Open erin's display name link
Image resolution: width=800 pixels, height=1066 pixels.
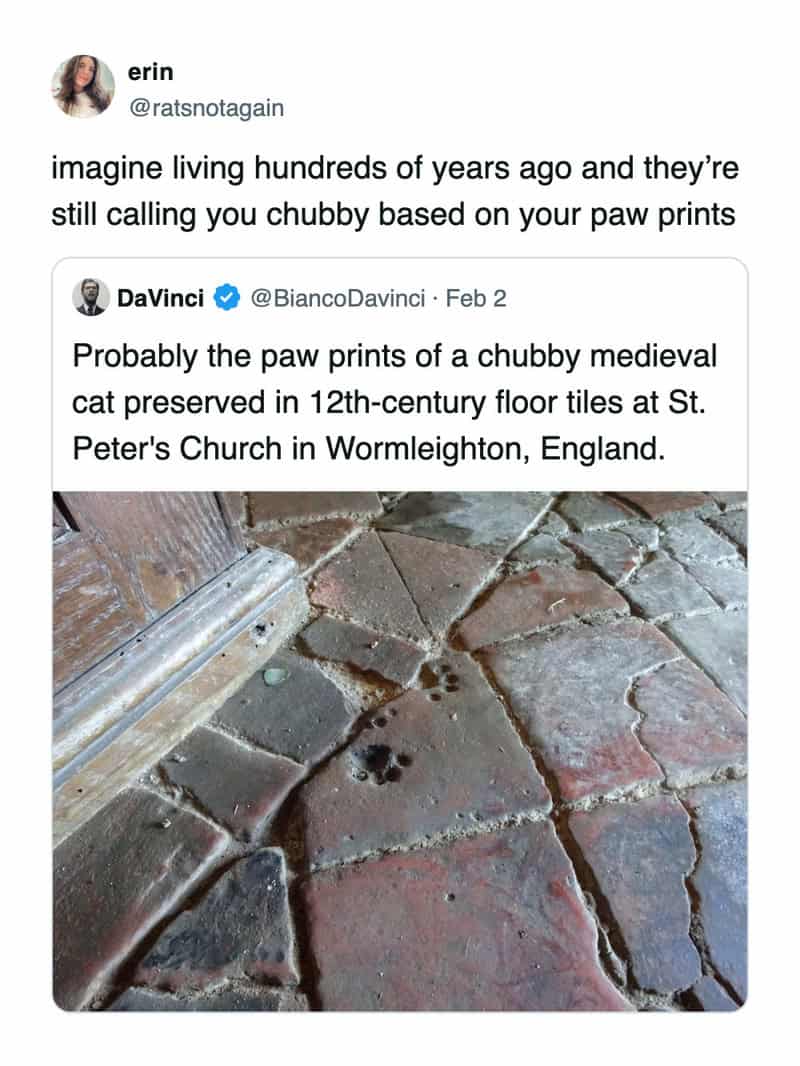(x=150, y=72)
